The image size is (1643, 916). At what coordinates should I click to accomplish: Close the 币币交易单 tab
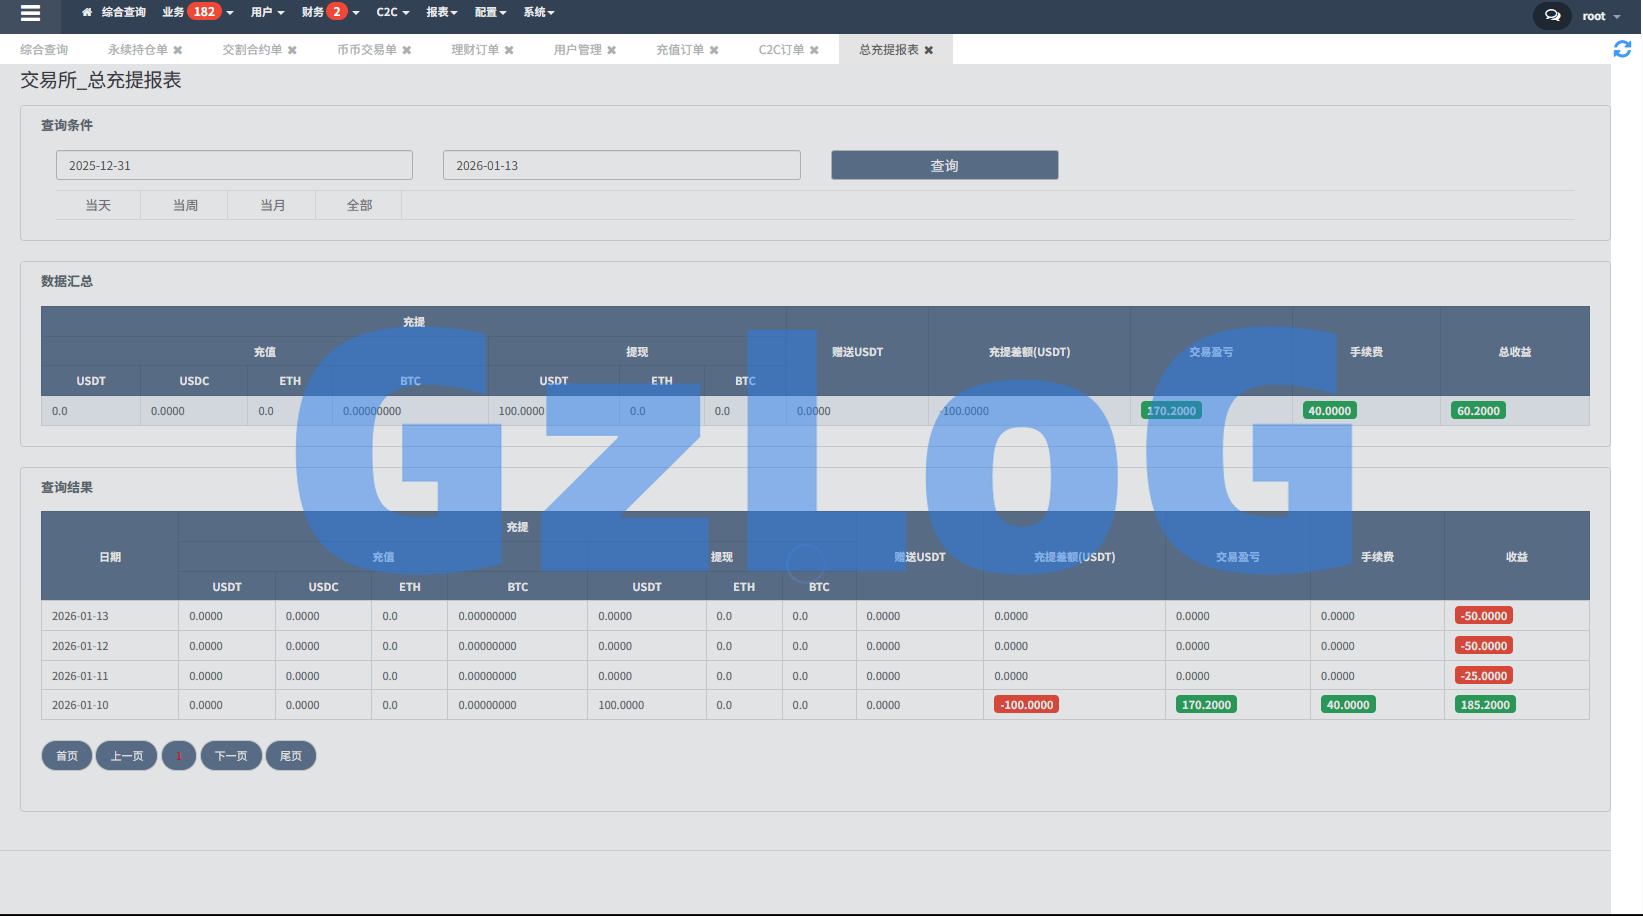(407, 50)
